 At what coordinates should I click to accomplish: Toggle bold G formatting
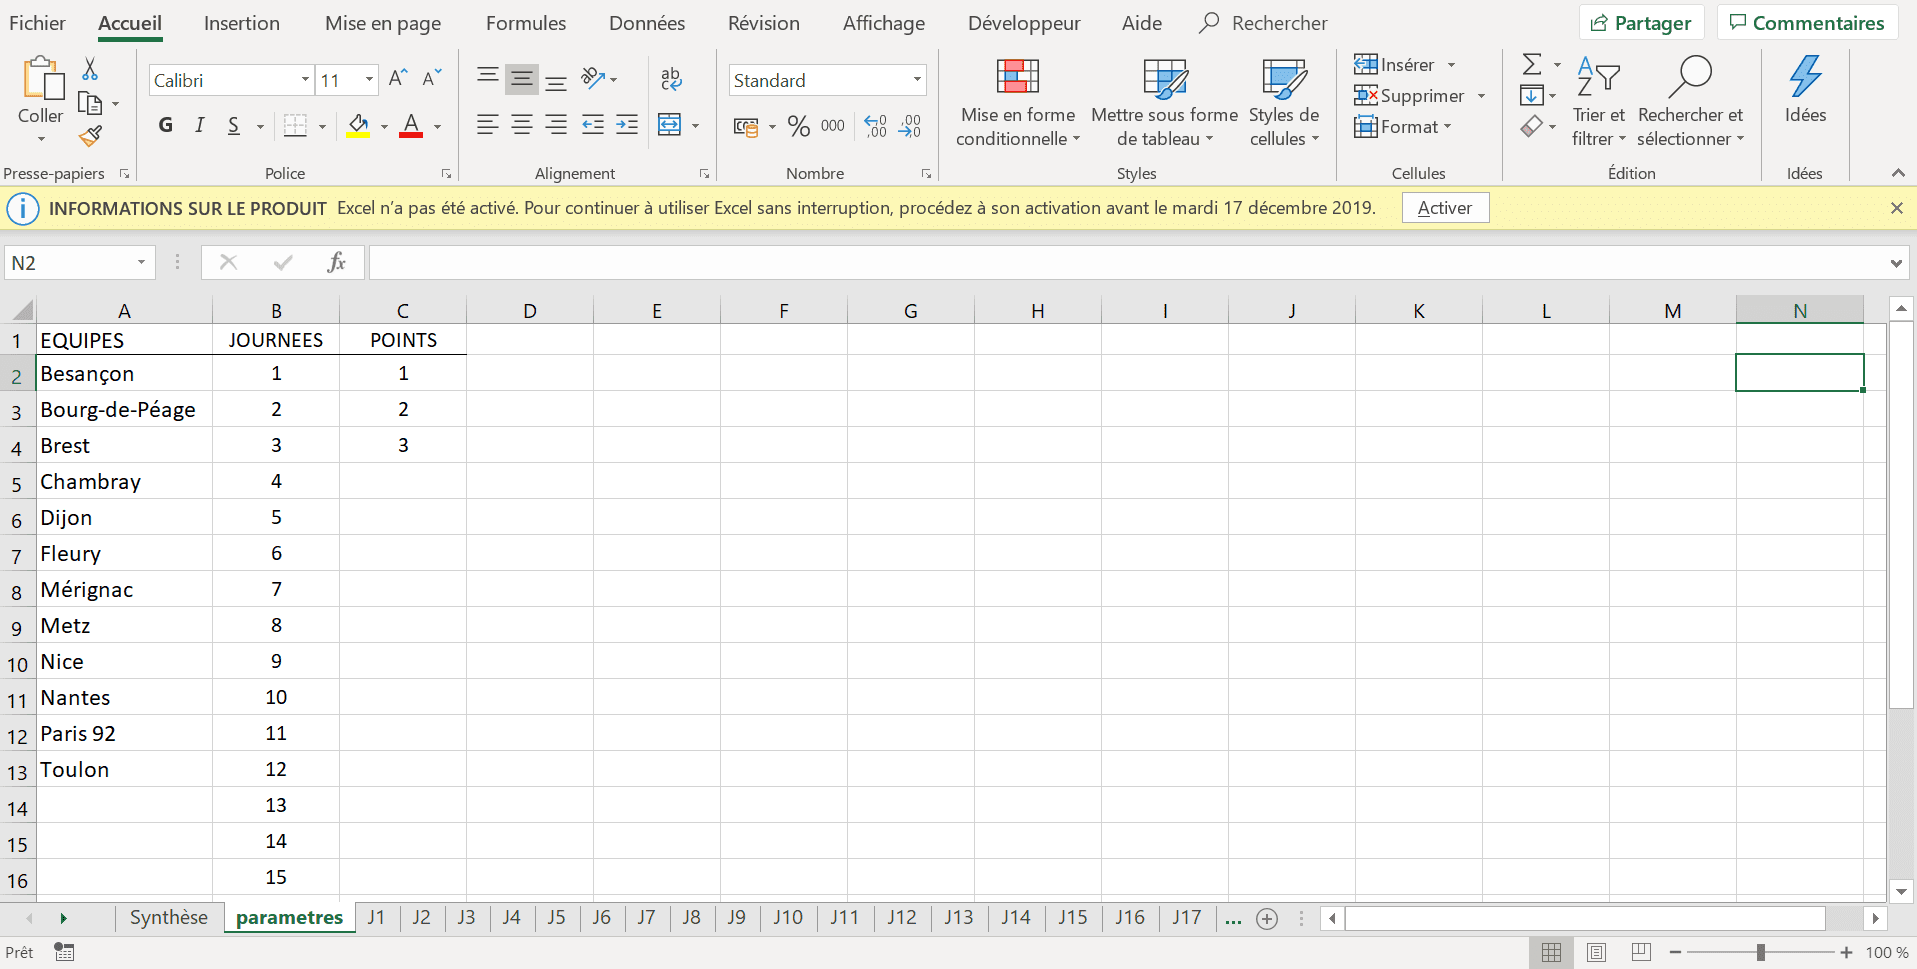coord(166,126)
